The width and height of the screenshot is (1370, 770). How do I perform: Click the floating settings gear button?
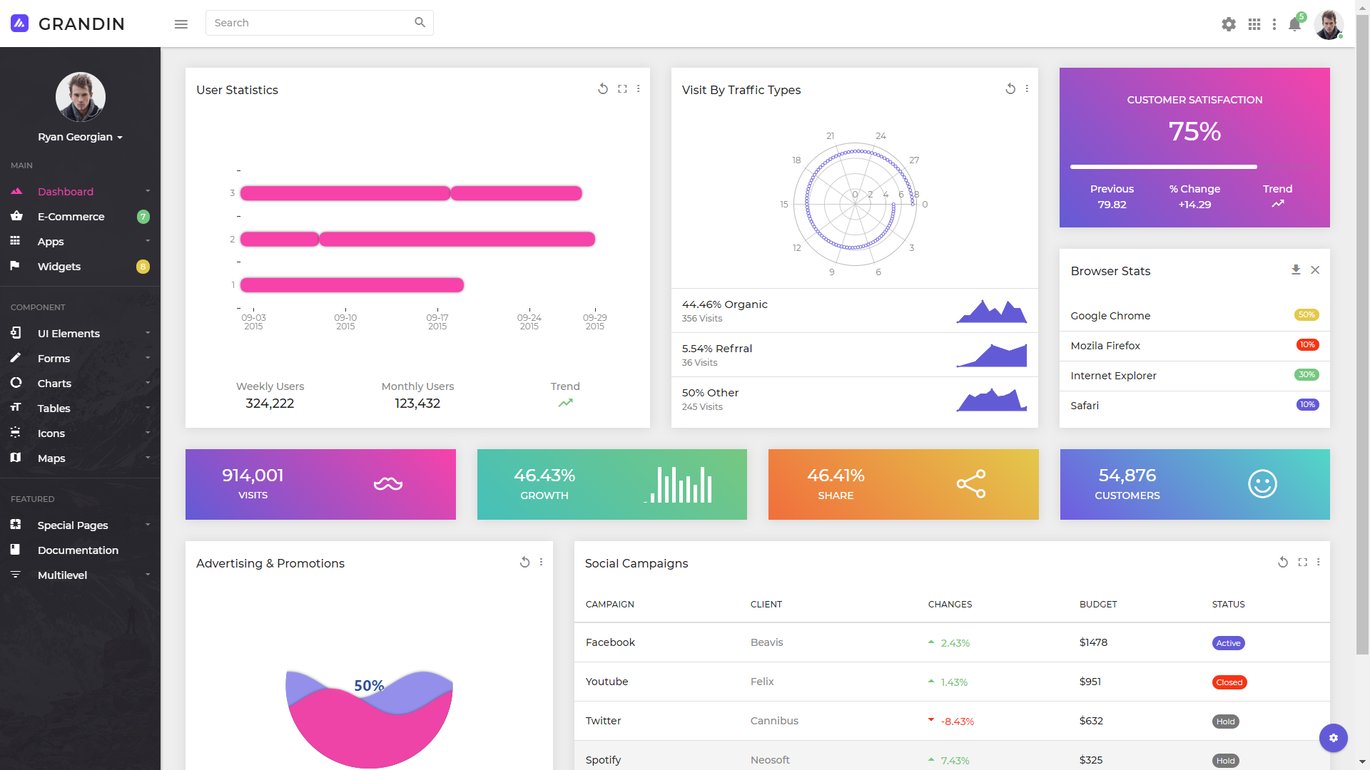click(1333, 738)
